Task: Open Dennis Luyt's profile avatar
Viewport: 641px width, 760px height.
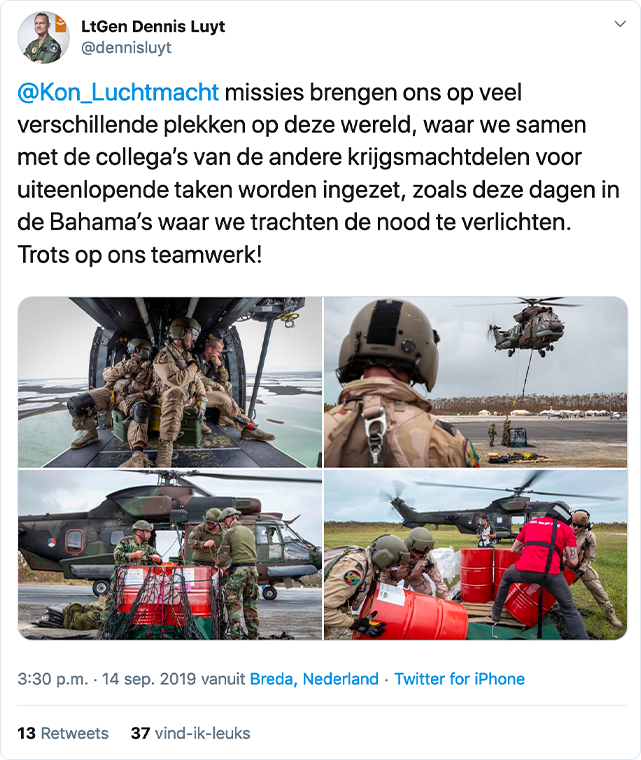Action: [43, 38]
